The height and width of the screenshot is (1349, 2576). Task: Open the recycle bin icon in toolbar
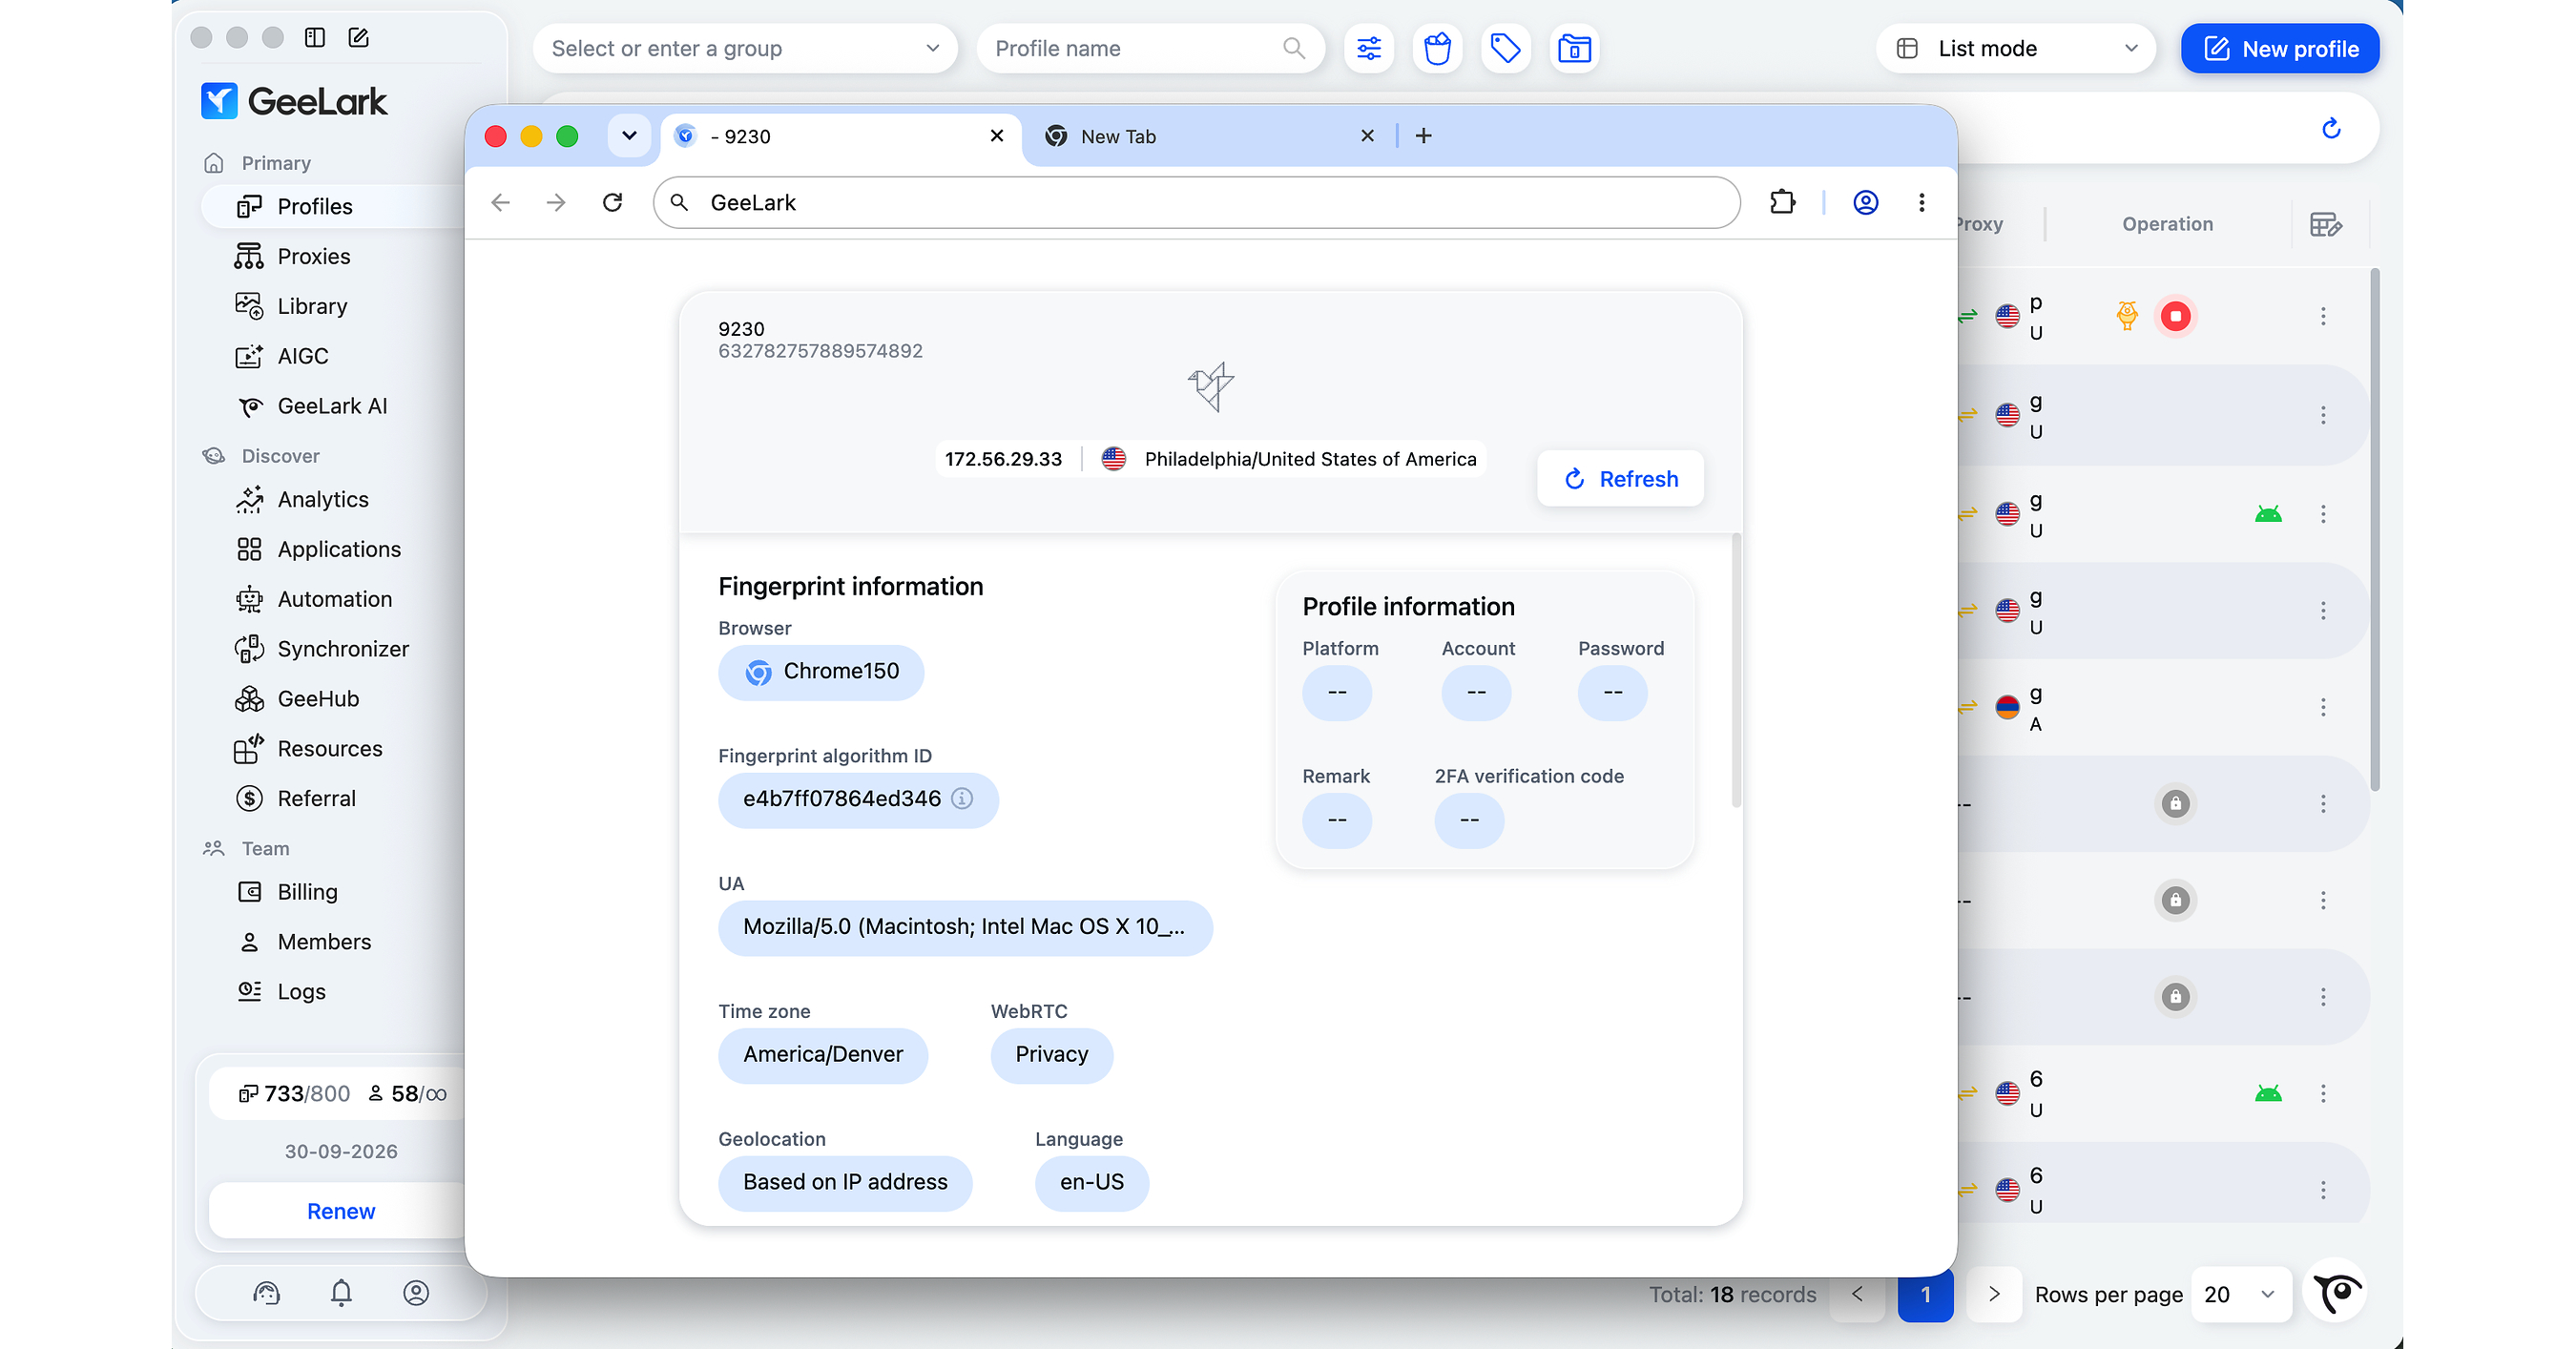coord(1437,48)
